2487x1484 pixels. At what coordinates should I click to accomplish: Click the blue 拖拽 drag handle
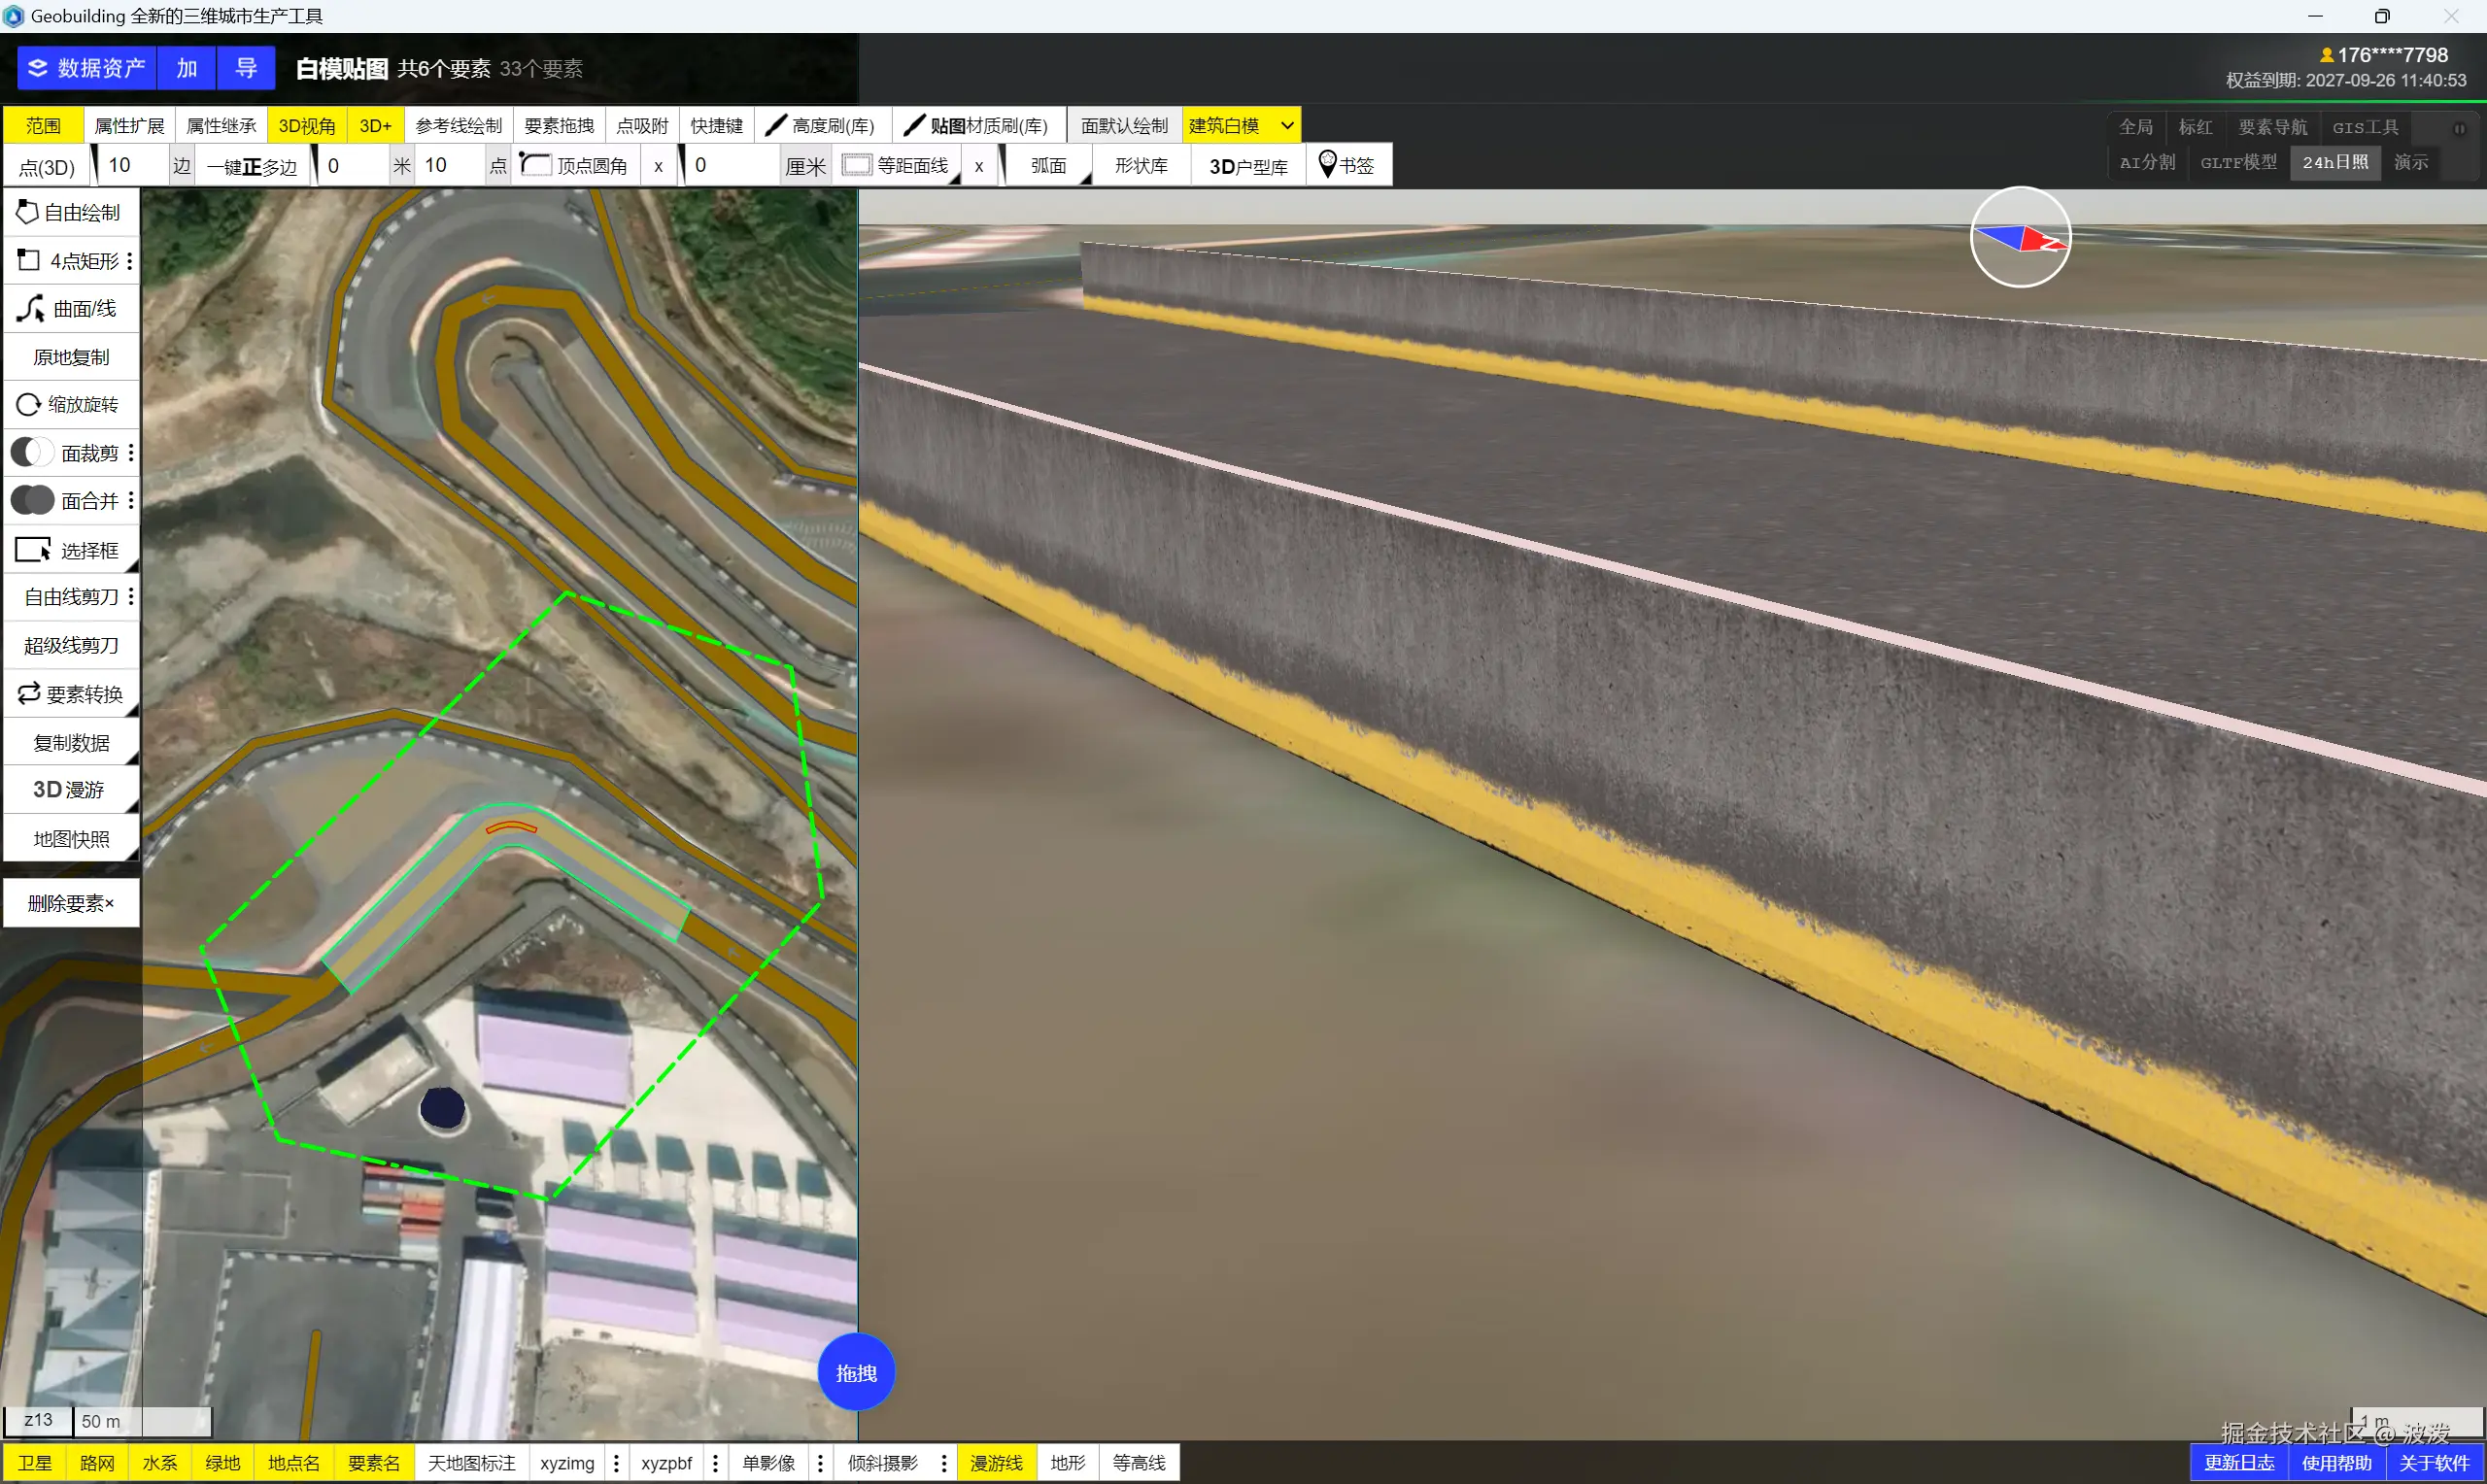pyautogui.click(x=856, y=1372)
